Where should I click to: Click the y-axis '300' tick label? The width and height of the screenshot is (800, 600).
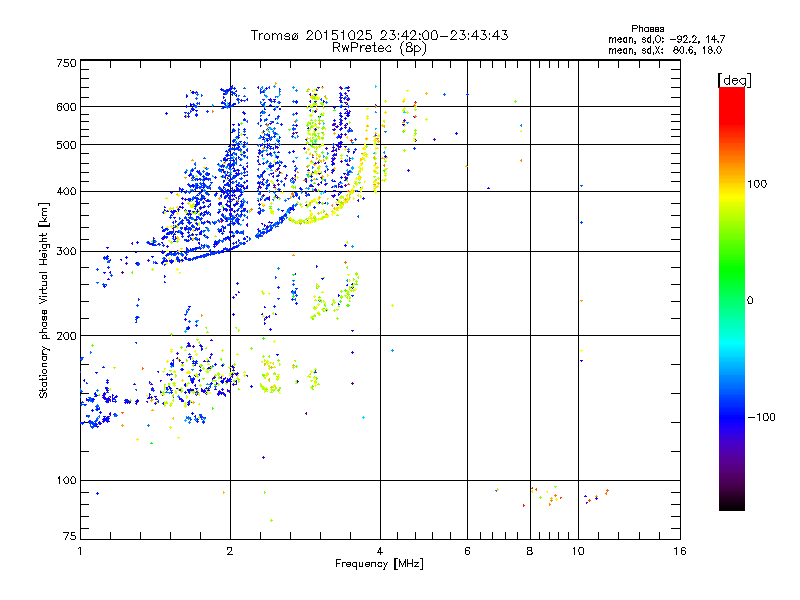[x=66, y=252]
